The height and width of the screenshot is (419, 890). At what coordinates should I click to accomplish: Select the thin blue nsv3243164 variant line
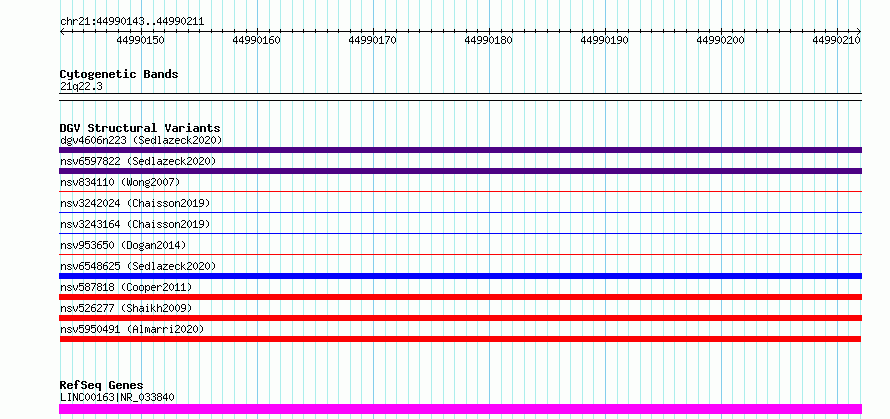[460, 234]
